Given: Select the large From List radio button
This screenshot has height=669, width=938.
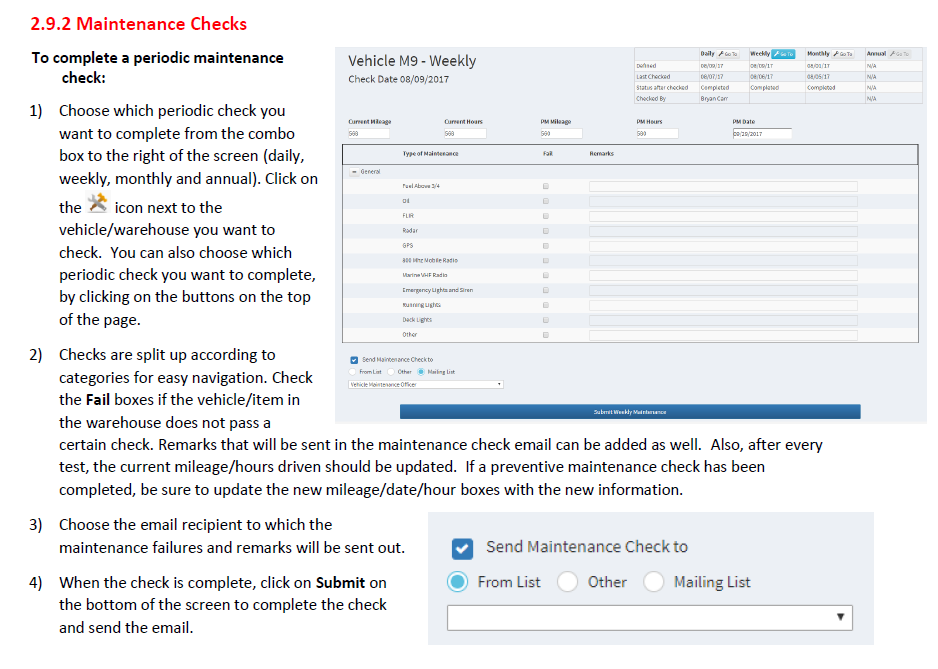Looking at the screenshot, I should [x=458, y=582].
